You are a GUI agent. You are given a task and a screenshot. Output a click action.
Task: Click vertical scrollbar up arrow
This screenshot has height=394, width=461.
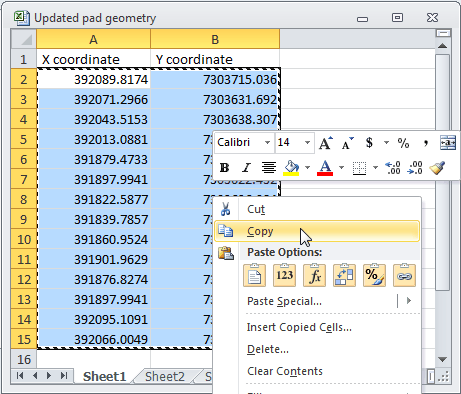coord(442,46)
